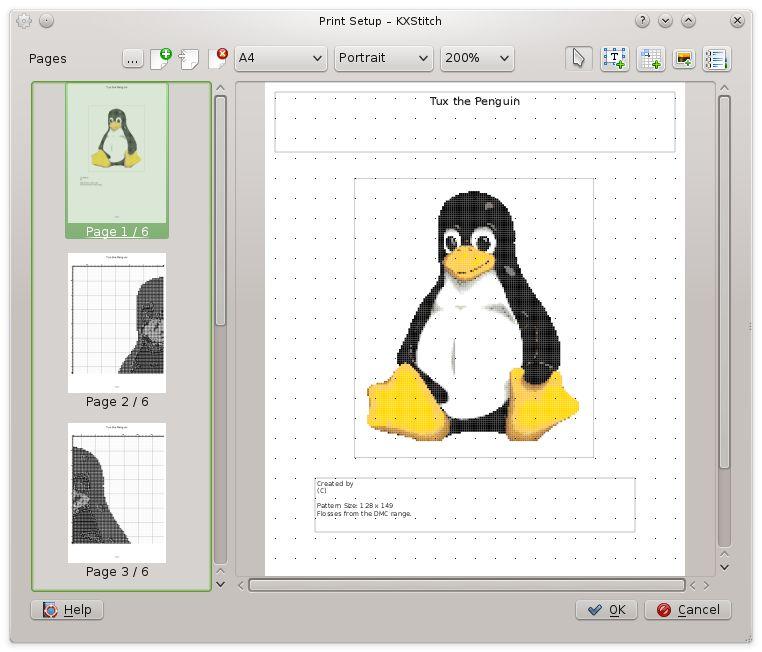Confirm with the OK button
Image resolution: width=762 pixels, height=652 pixels.
pyautogui.click(x=606, y=610)
